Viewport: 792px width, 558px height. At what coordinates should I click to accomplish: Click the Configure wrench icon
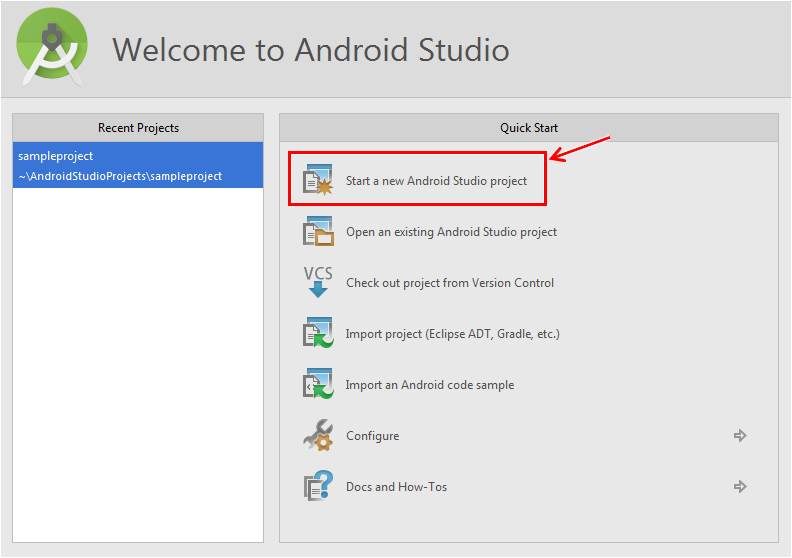click(318, 435)
